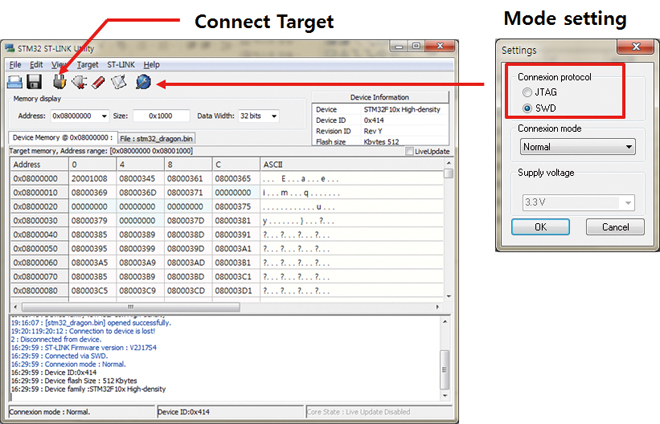Viewport: 660px width, 424px height.
Task: Click memory cell 08000345
Action: click(x=140, y=179)
